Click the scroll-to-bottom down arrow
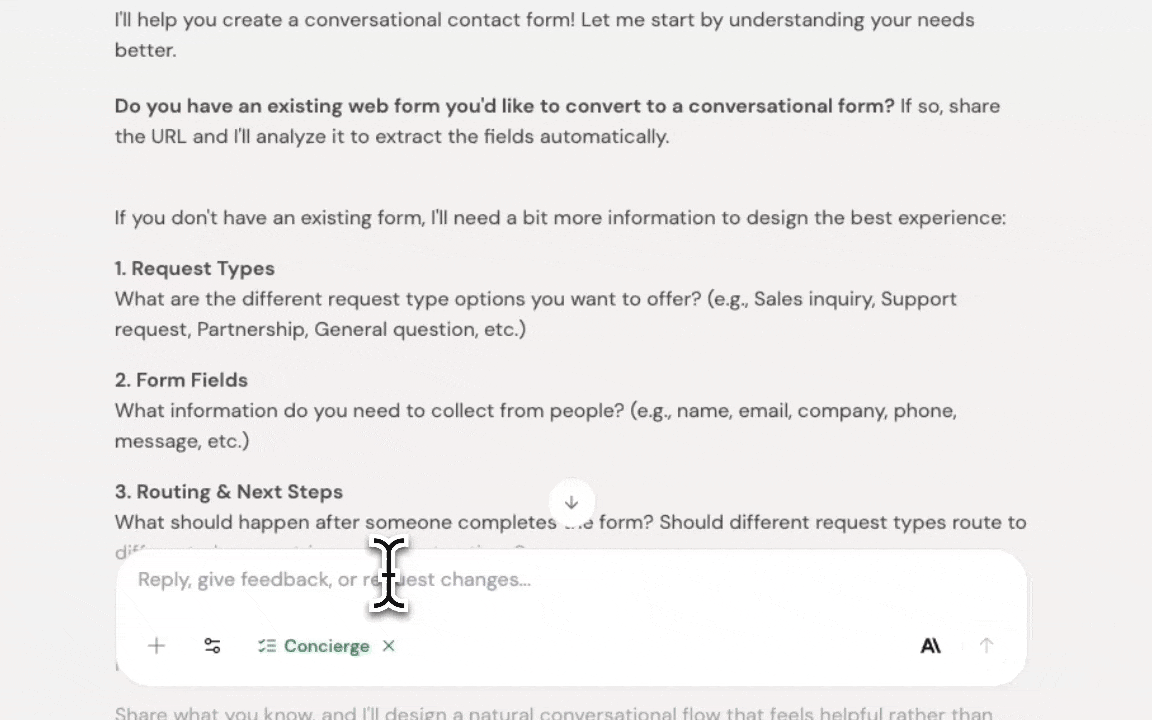Screen dimensions: 1152x720 [571, 502]
